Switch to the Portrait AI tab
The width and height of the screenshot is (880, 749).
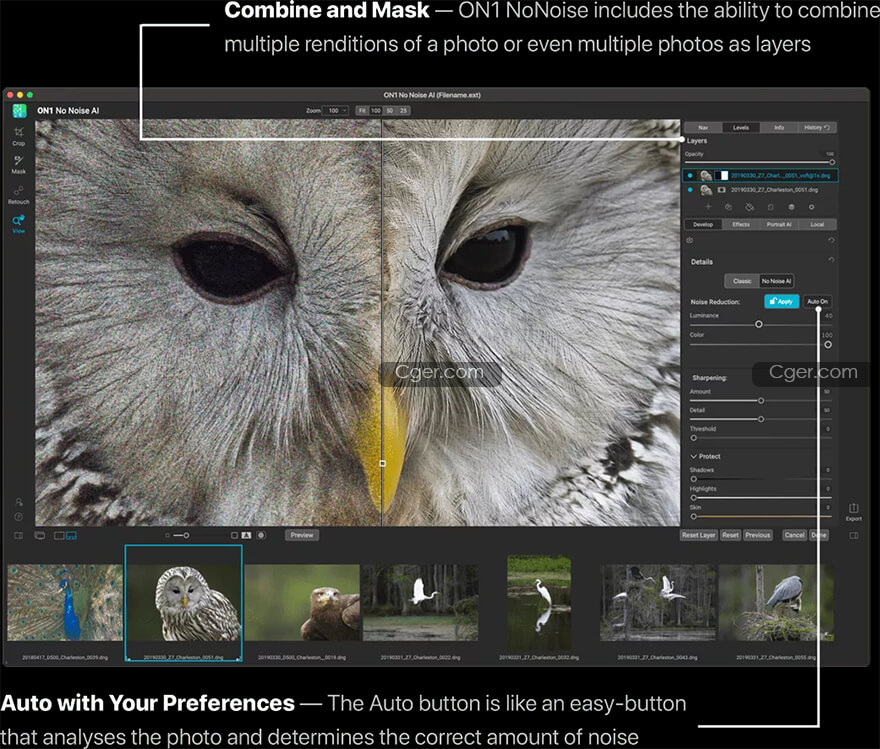coord(779,224)
